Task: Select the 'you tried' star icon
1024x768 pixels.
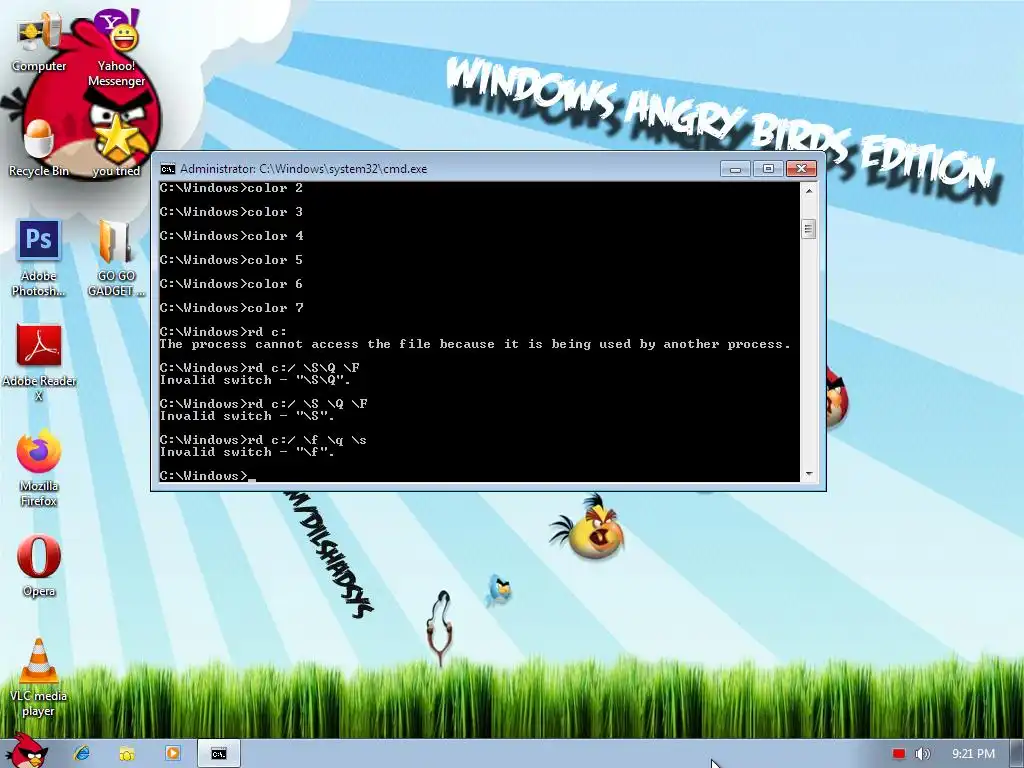Action: point(116,148)
